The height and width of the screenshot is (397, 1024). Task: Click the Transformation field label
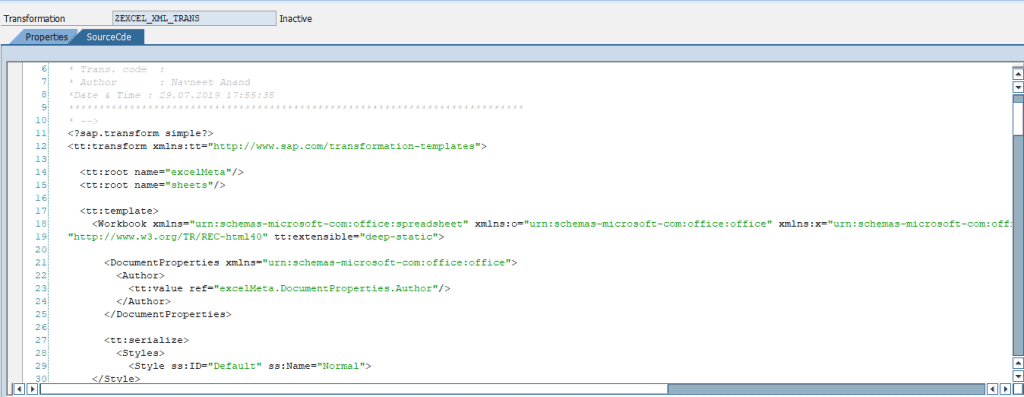pos(35,19)
